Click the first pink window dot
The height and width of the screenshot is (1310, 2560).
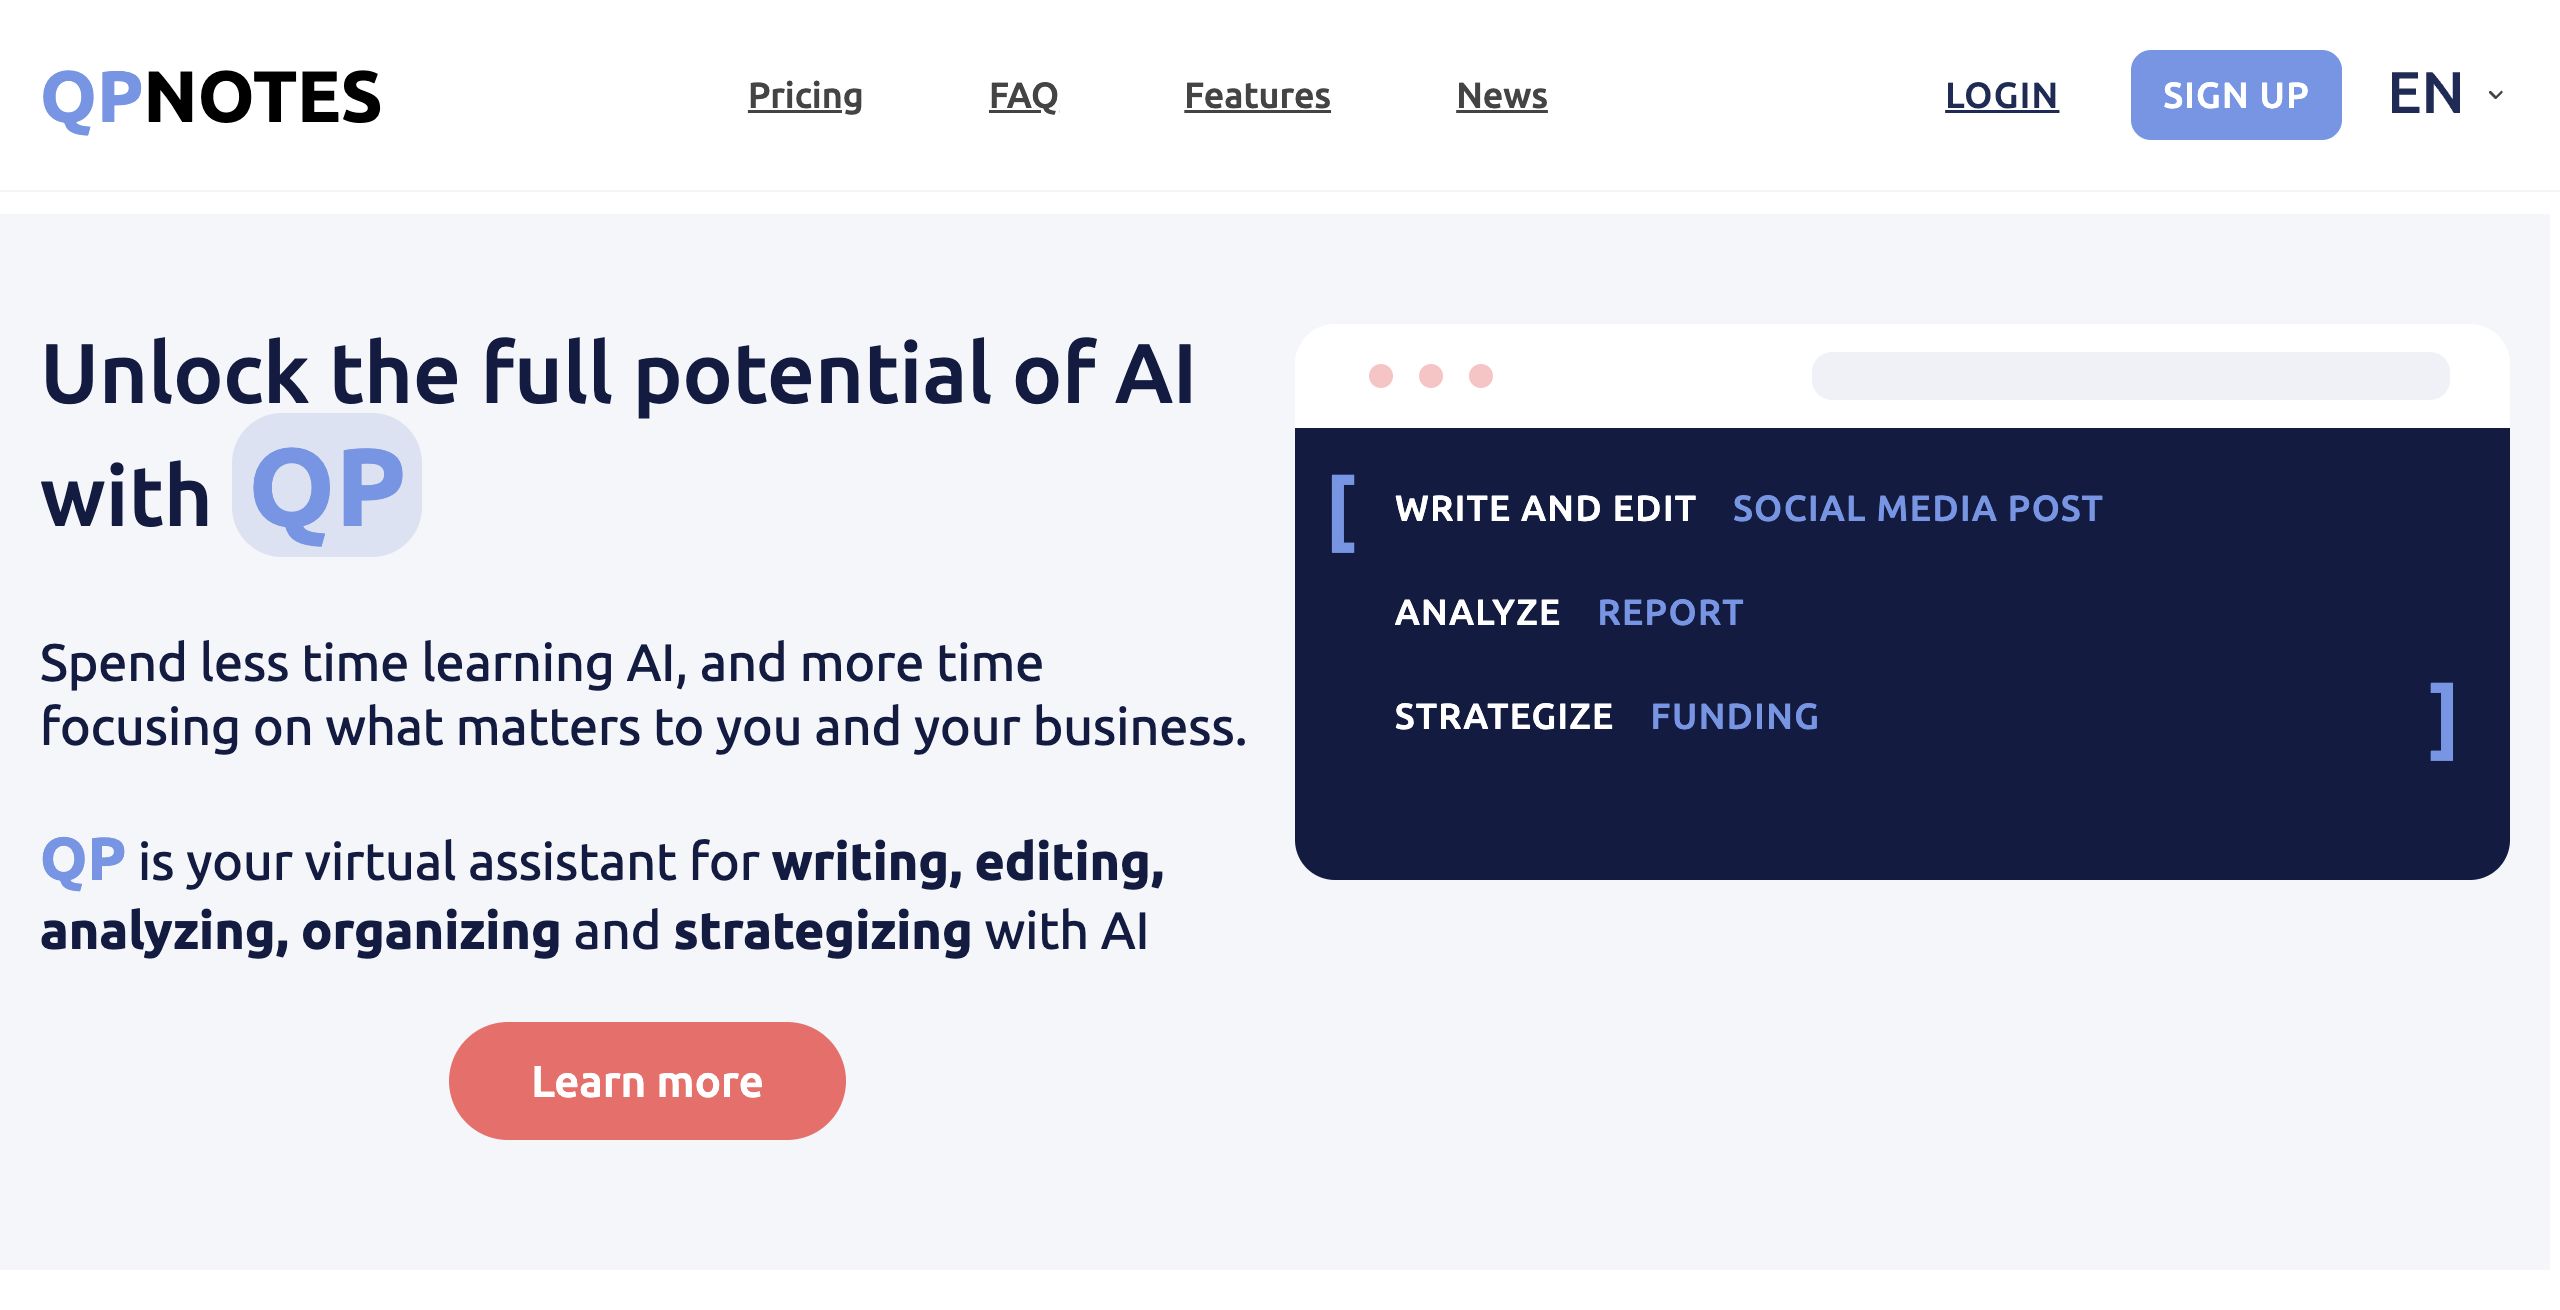coord(1381,376)
